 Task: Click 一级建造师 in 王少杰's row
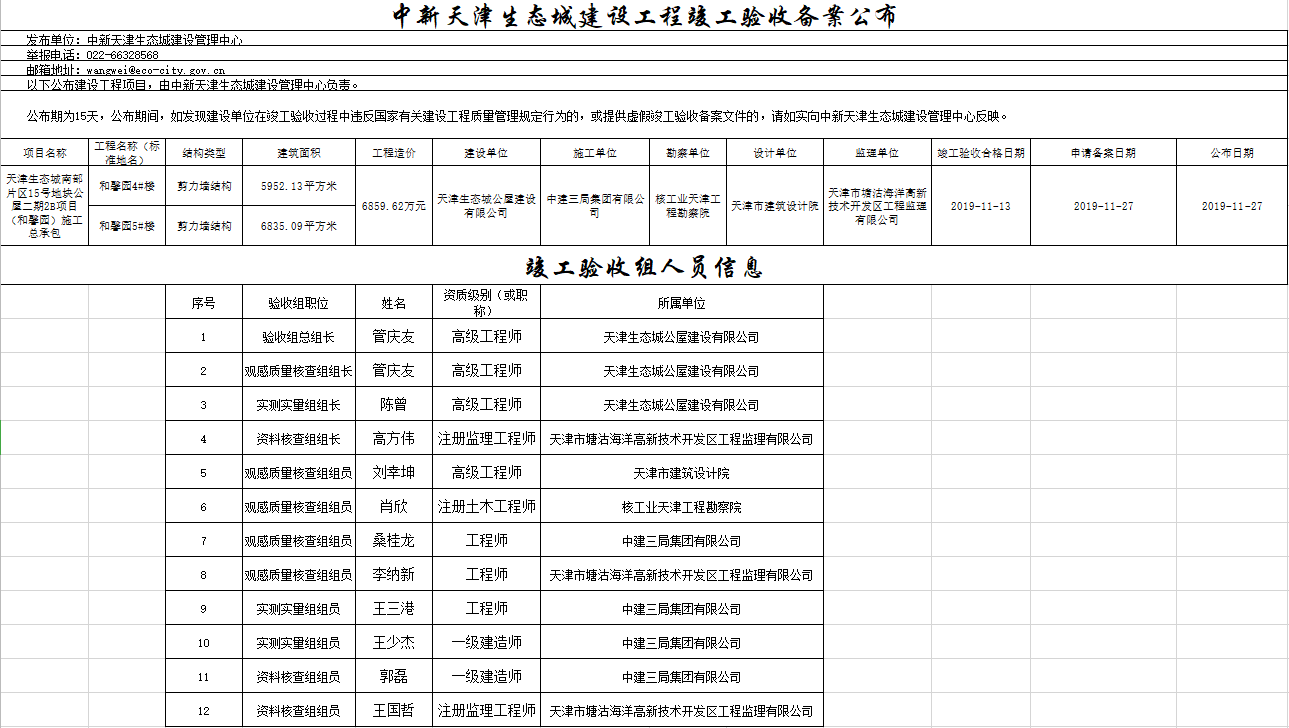tap(486, 643)
